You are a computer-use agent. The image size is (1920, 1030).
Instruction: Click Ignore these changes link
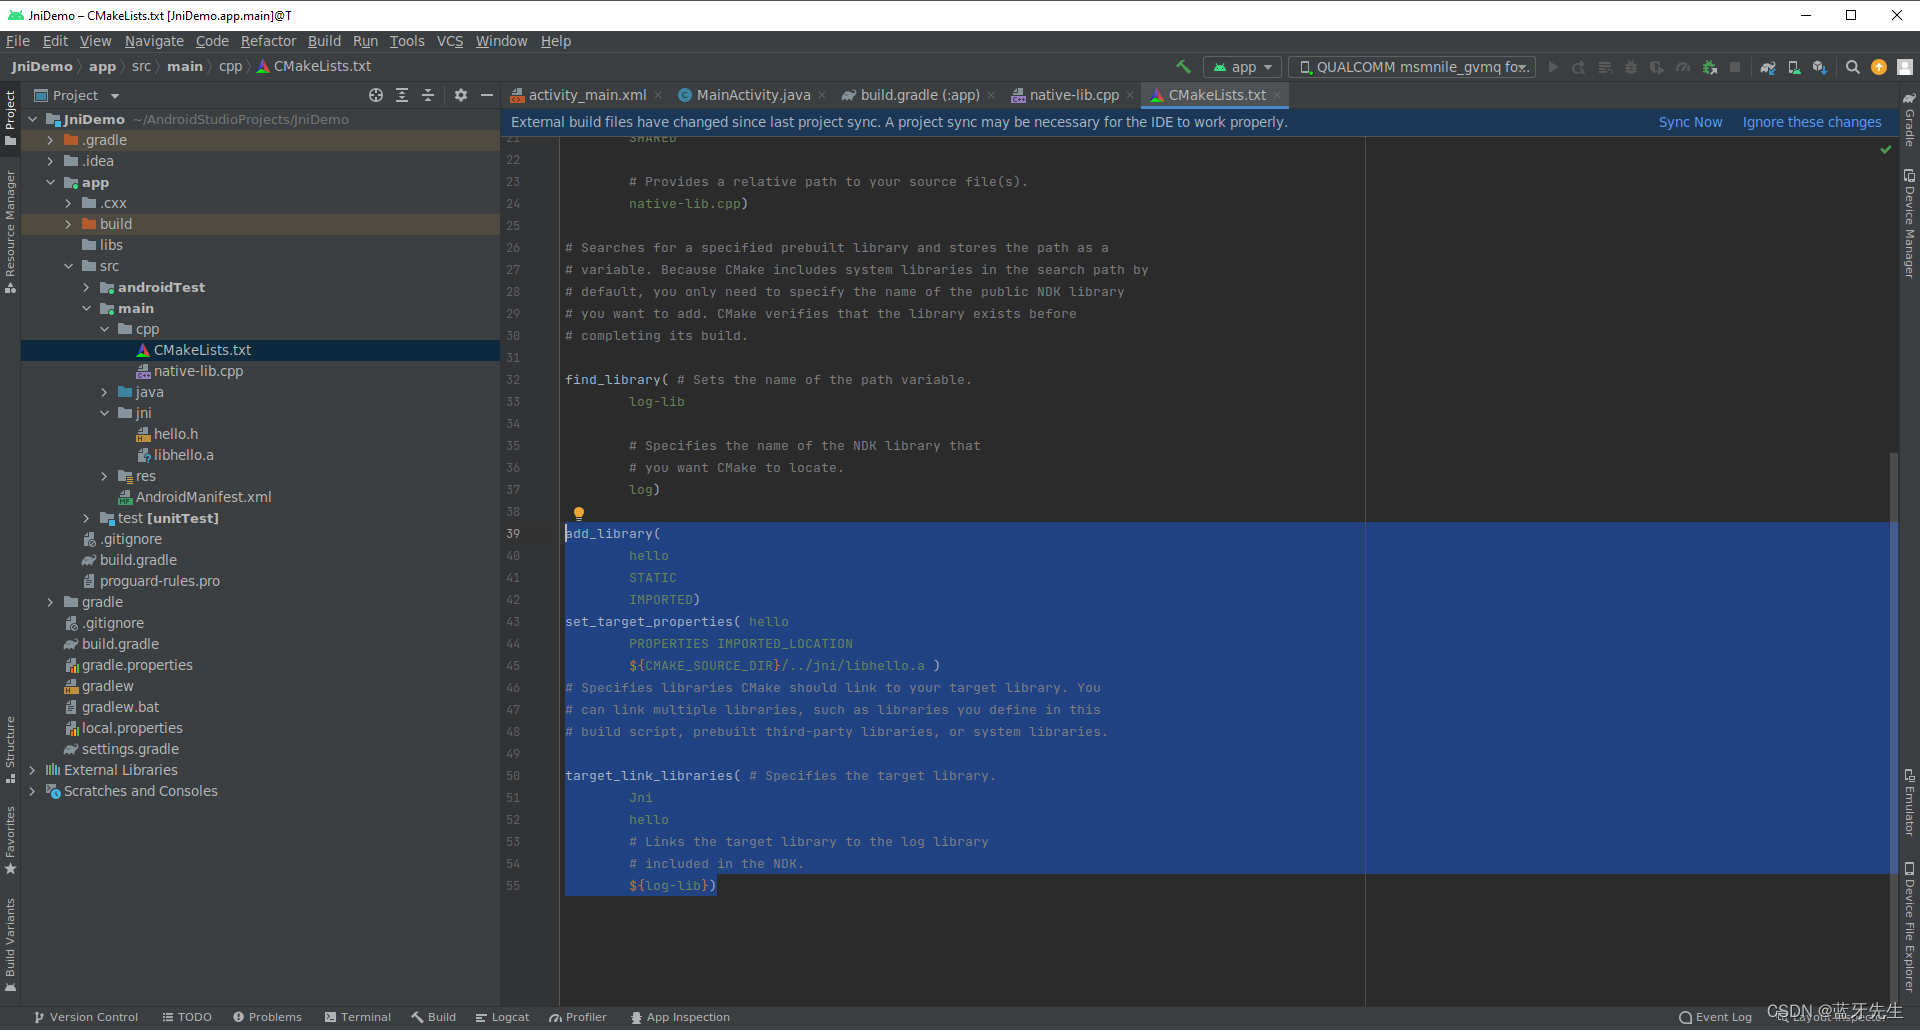[1812, 121]
